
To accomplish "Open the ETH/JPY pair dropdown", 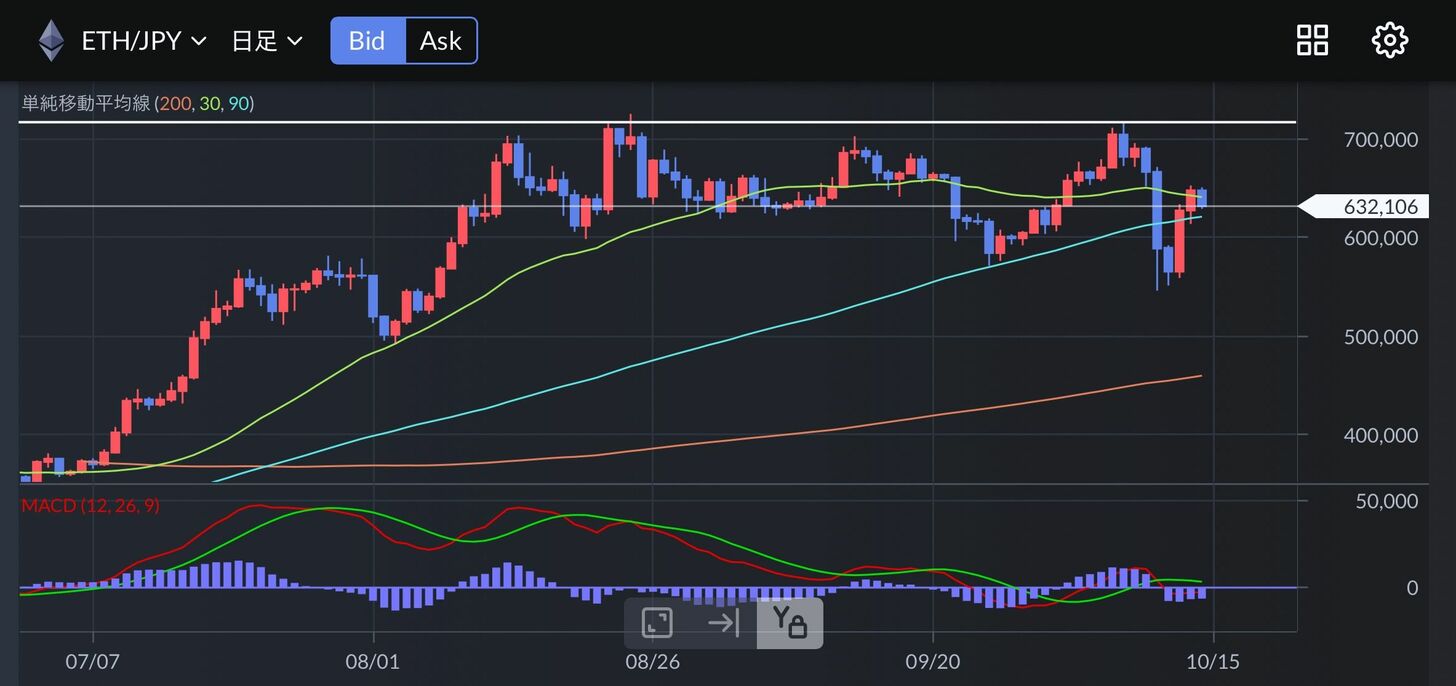I will 132,41.
